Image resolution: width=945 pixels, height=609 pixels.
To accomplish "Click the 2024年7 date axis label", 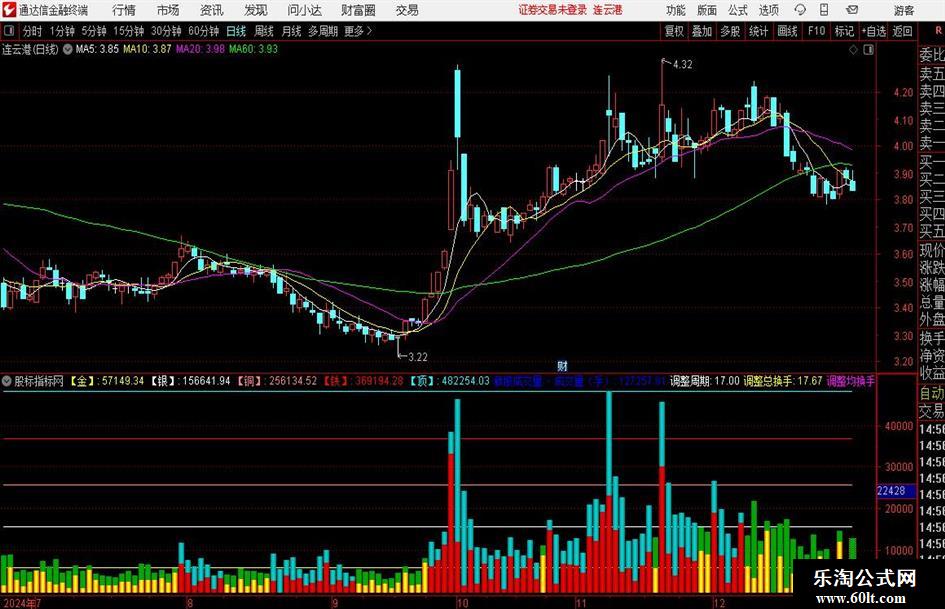I will coord(22,603).
